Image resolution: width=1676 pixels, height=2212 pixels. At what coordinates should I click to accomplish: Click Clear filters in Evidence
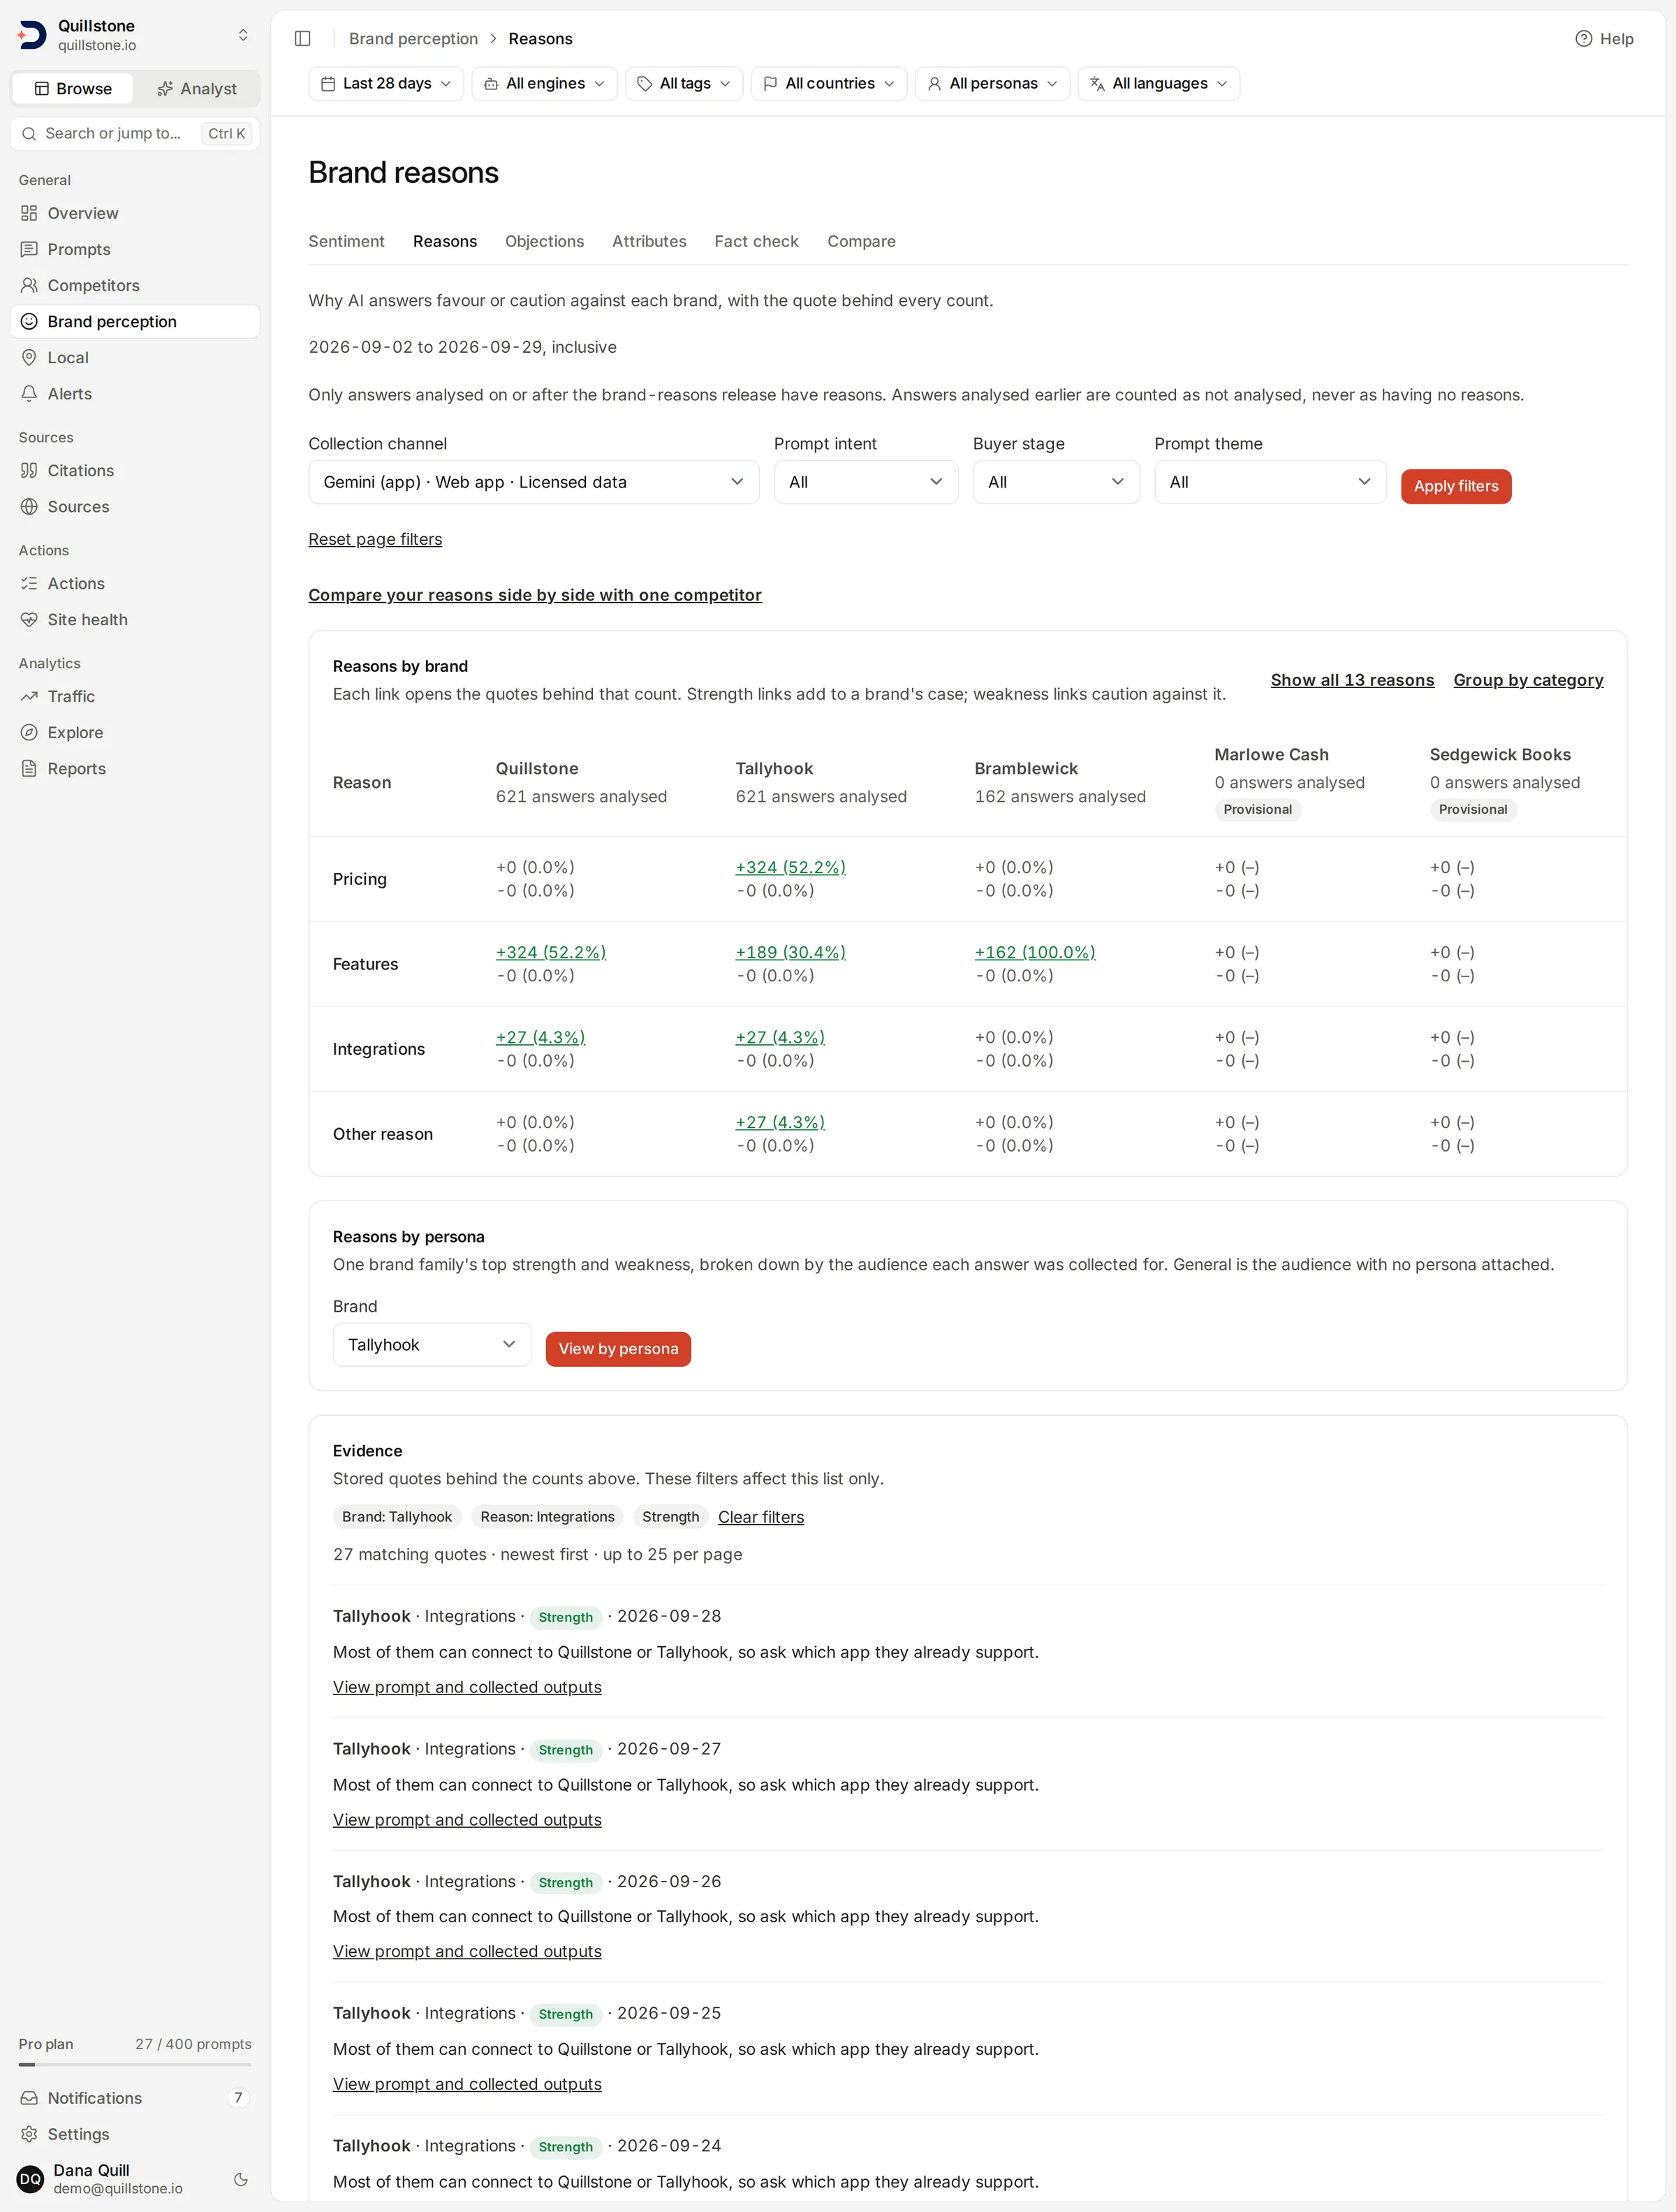tap(760, 1517)
